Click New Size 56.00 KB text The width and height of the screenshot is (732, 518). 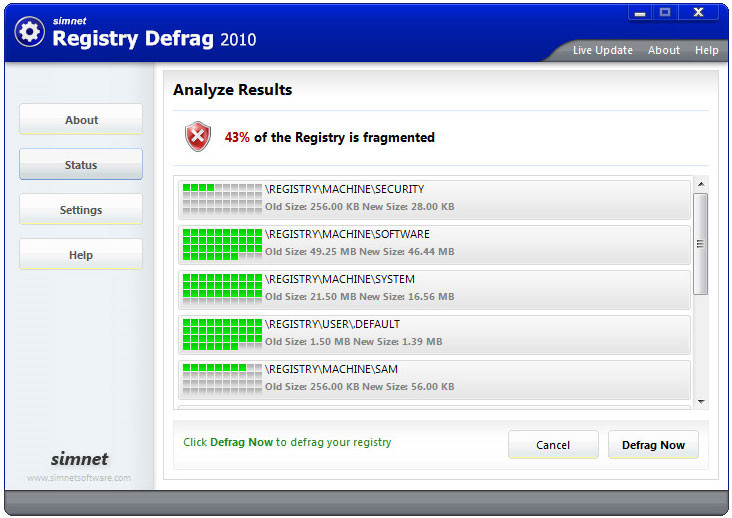click(408, 386)
